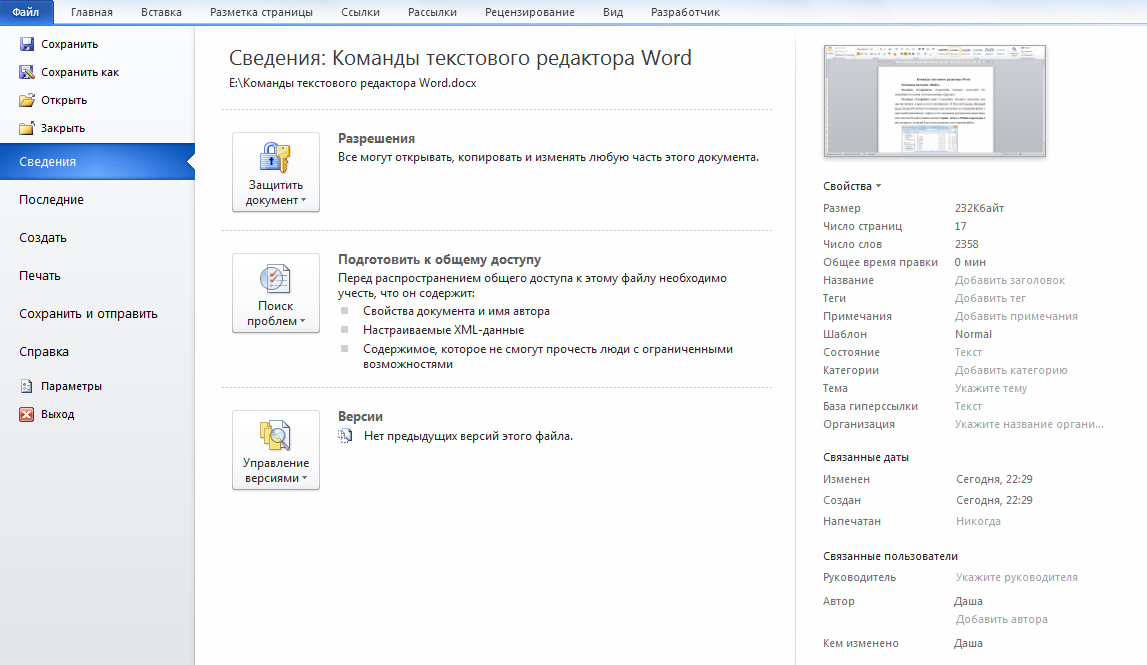The height and width of the screenshot is (665, 1147).
Task: Select Справка in the backstage menu
Action: pyautogui.click(x=97, y=352)
